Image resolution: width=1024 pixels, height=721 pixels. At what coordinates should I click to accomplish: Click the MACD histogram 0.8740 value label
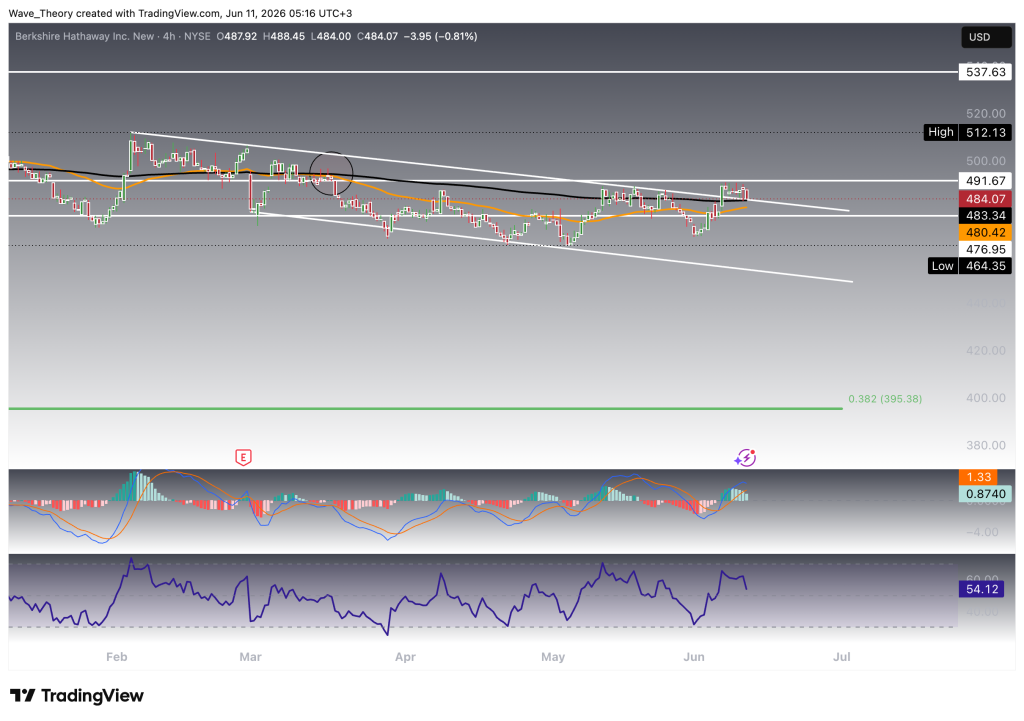pyautogui.click(x=985, y=494)
